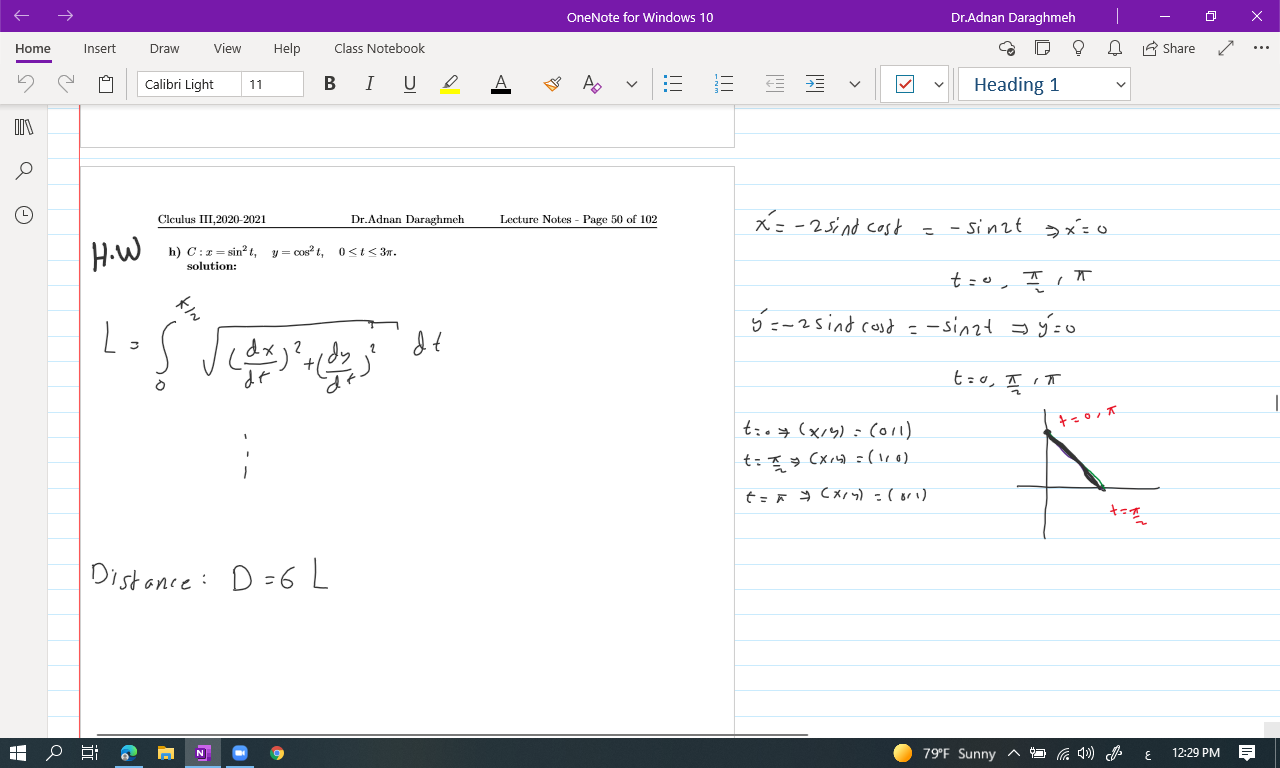Viewport: 1280px width, 768px height.
Task: Open the Heading 1 styles dropdown
Action: 1044,85
